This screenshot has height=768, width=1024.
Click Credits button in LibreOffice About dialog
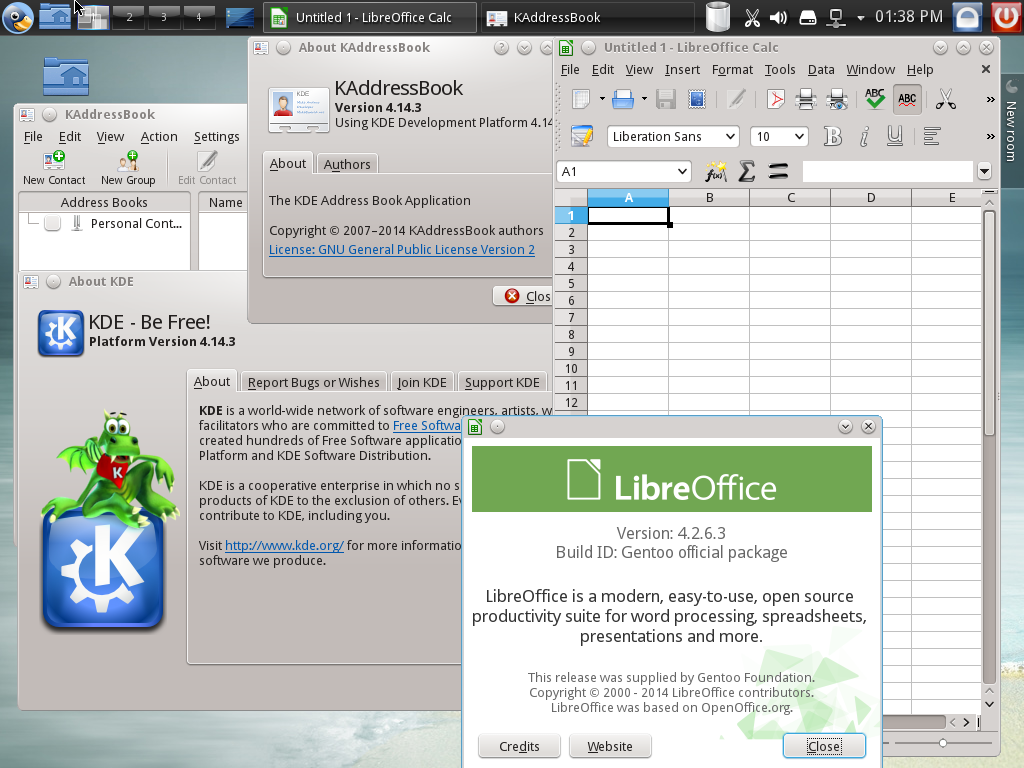tap(519, 746)
